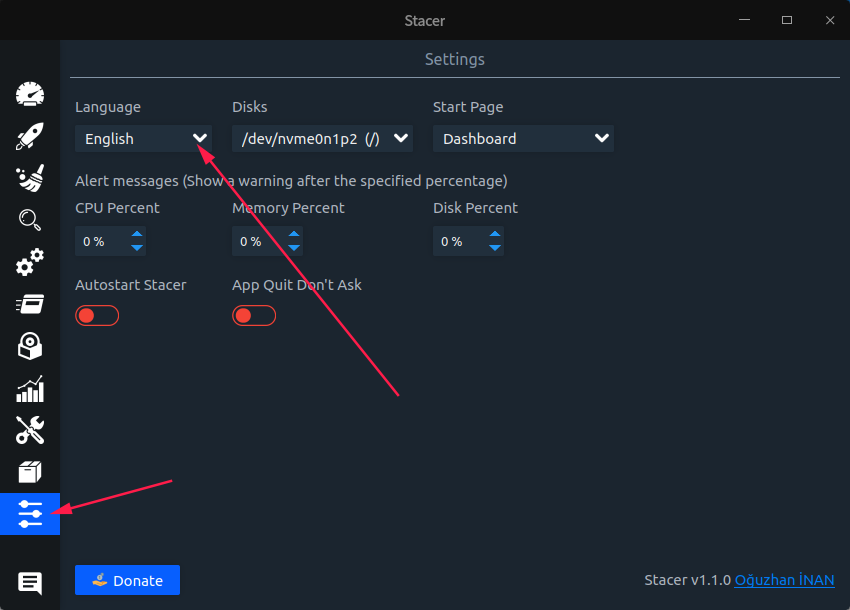Increase Memory Percent with up arrow

294,234
